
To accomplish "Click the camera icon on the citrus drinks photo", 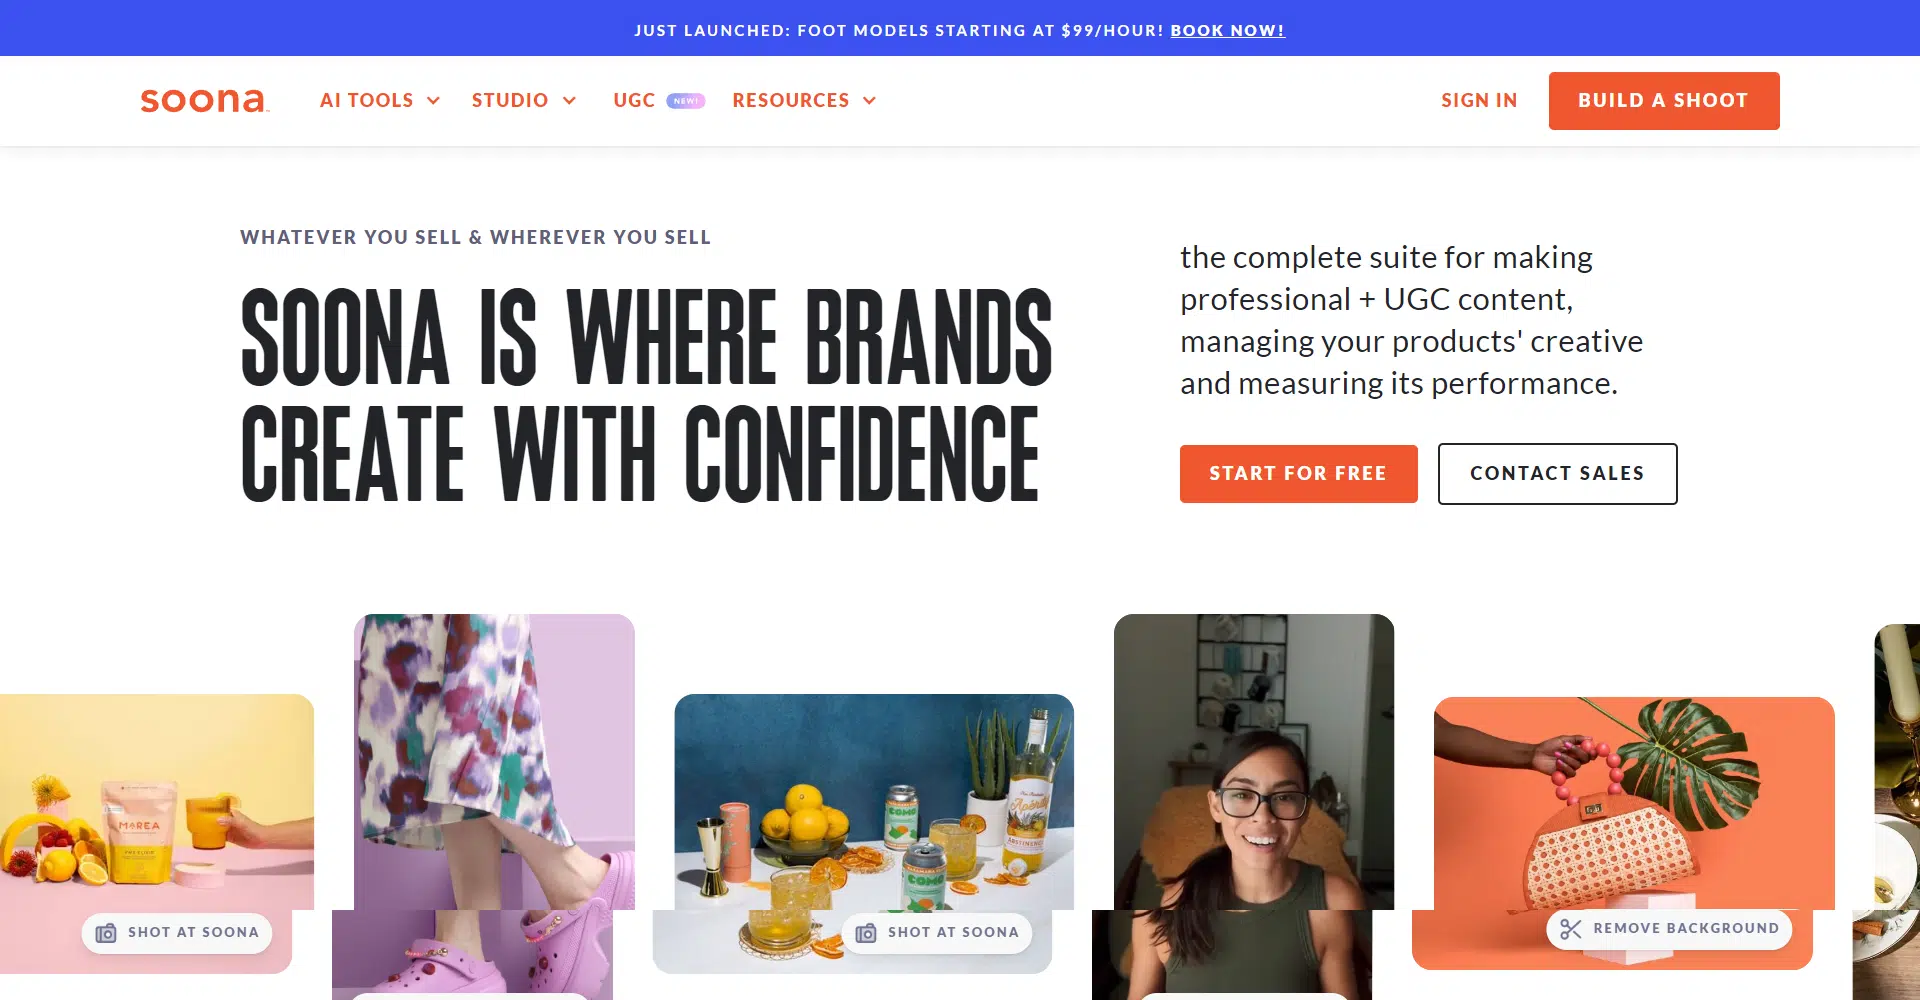I will click(x=866, y=933).
